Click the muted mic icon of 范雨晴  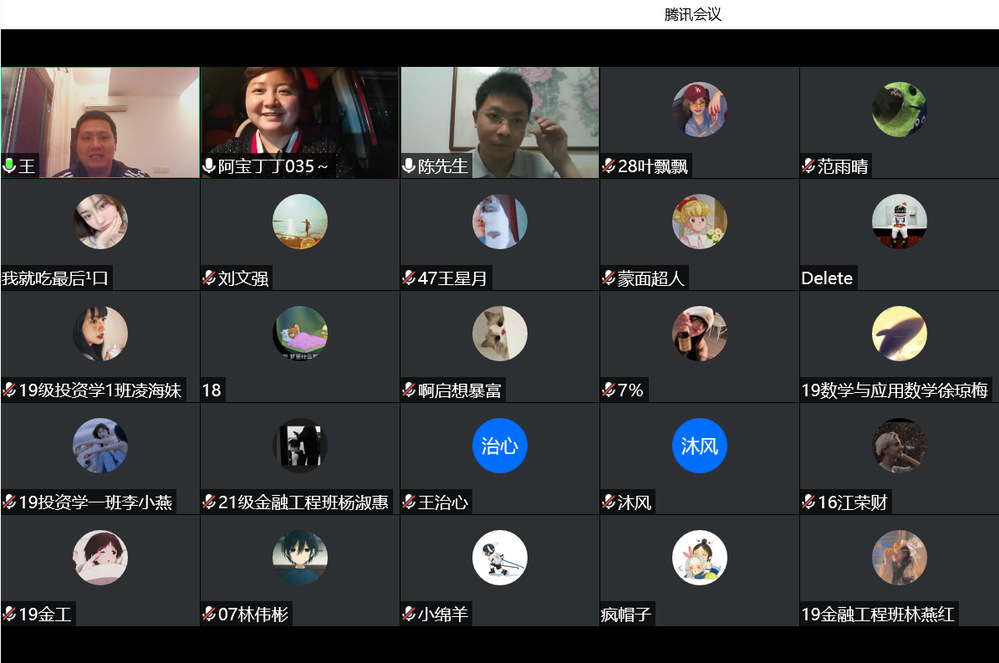click(809, 166)
